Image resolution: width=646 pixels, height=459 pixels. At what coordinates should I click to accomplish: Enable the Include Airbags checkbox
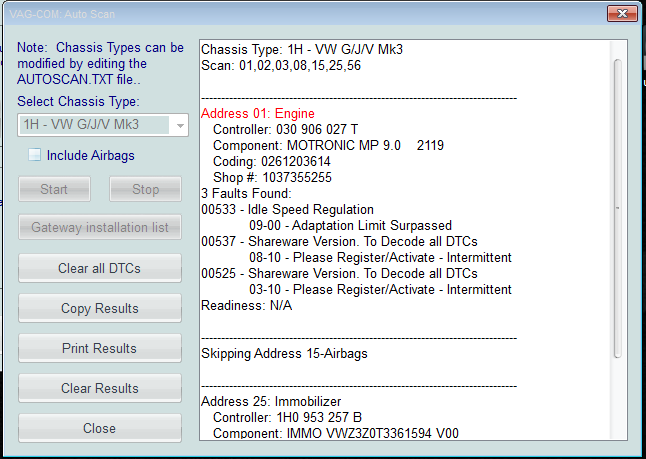(35, 155)
